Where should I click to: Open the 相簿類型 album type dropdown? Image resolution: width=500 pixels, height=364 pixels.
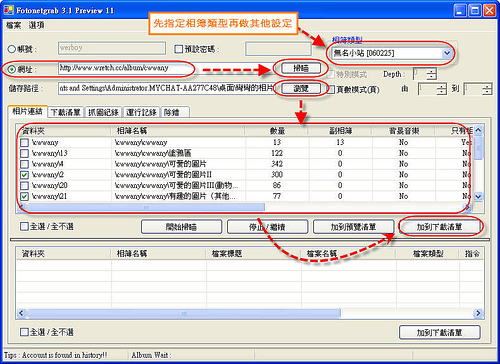click(x=447, y=53)
